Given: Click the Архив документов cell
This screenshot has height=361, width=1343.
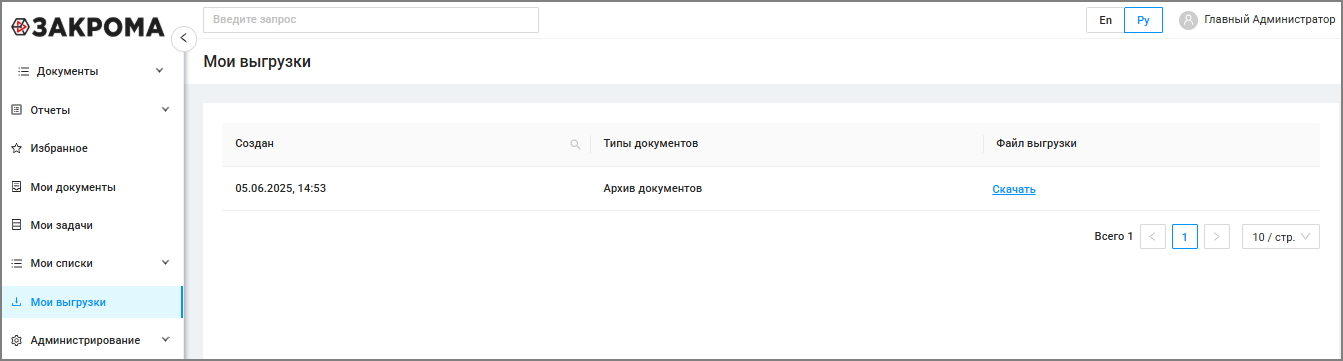Looking at the screenshot, I should [653, 188].
